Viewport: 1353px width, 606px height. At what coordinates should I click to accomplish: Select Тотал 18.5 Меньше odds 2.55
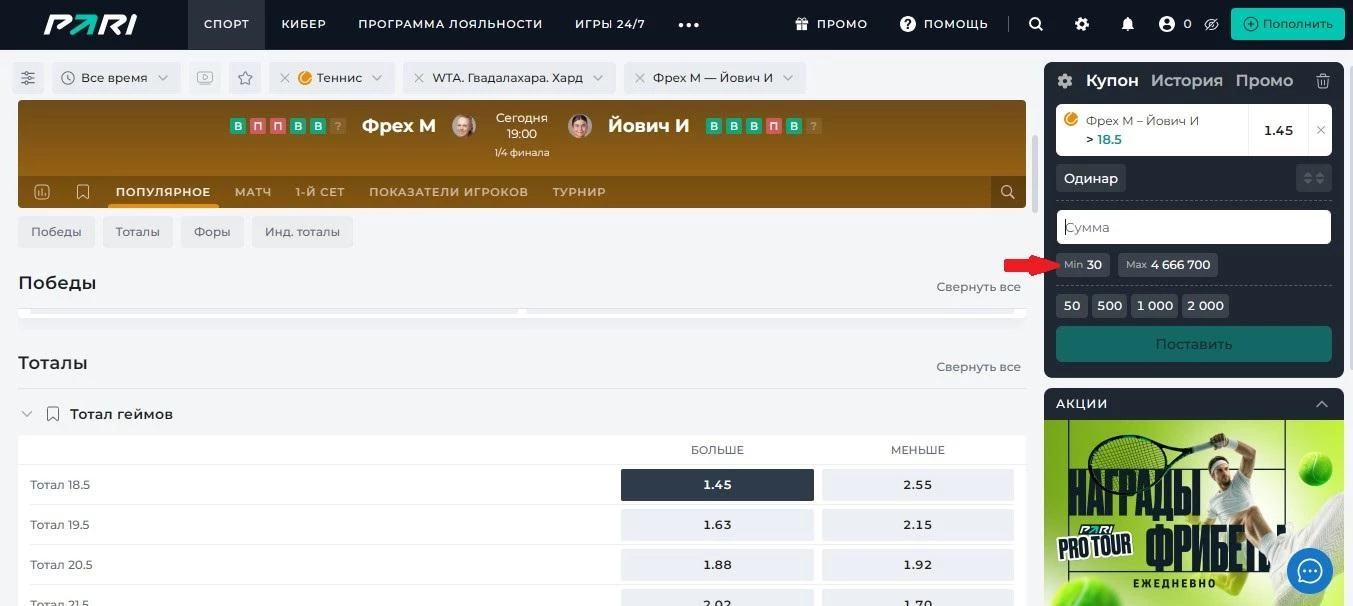point(918,485)
